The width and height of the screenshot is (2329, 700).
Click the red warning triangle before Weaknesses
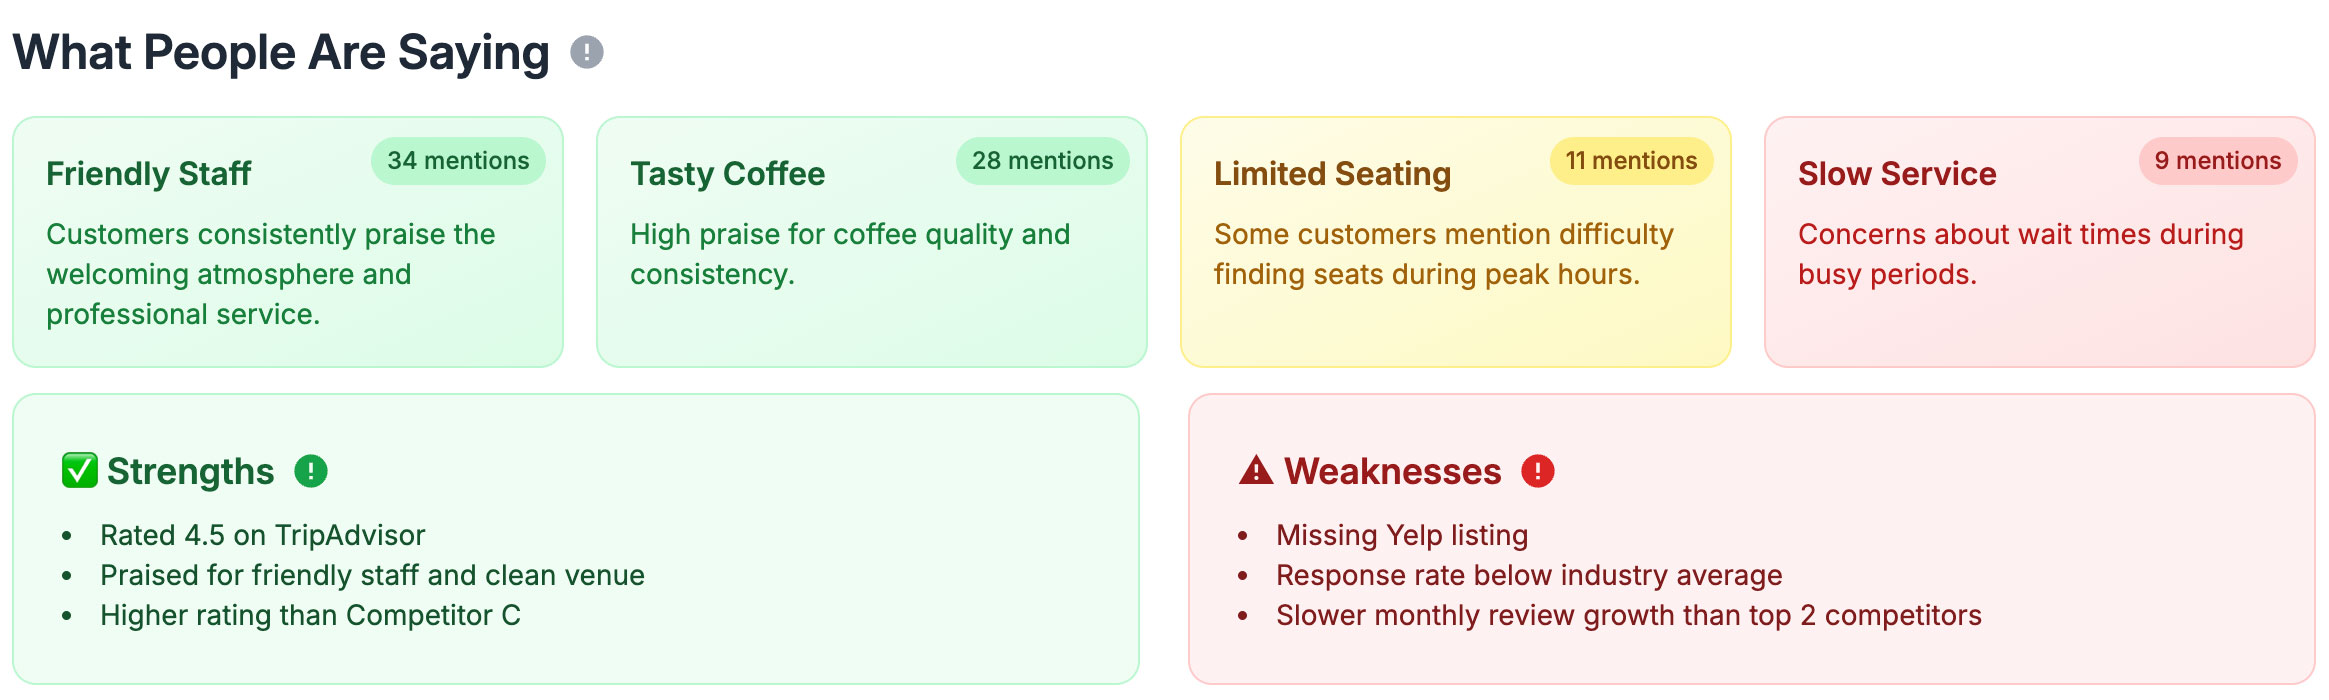pos(1256,470)
